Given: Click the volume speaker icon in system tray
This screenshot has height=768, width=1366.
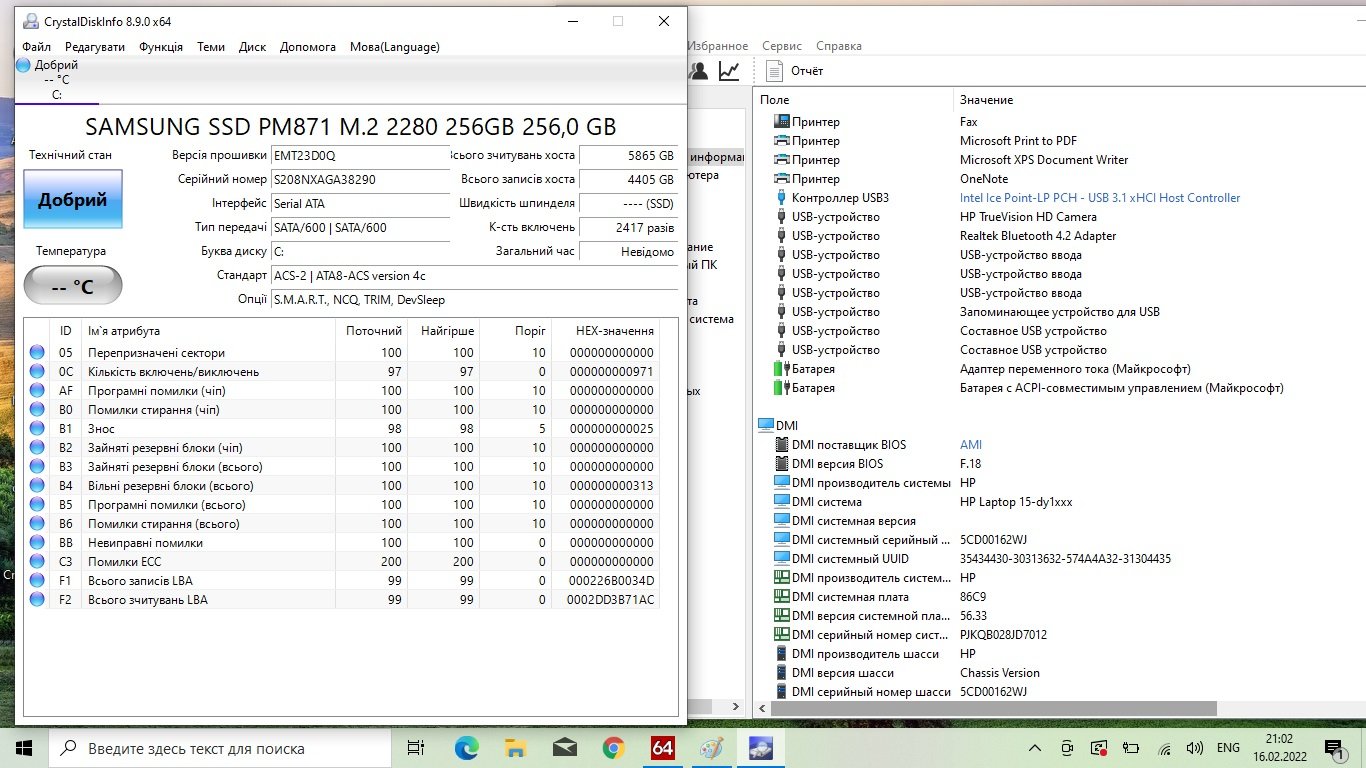Looking at the screenshot, I should (x=1193, y=748).
